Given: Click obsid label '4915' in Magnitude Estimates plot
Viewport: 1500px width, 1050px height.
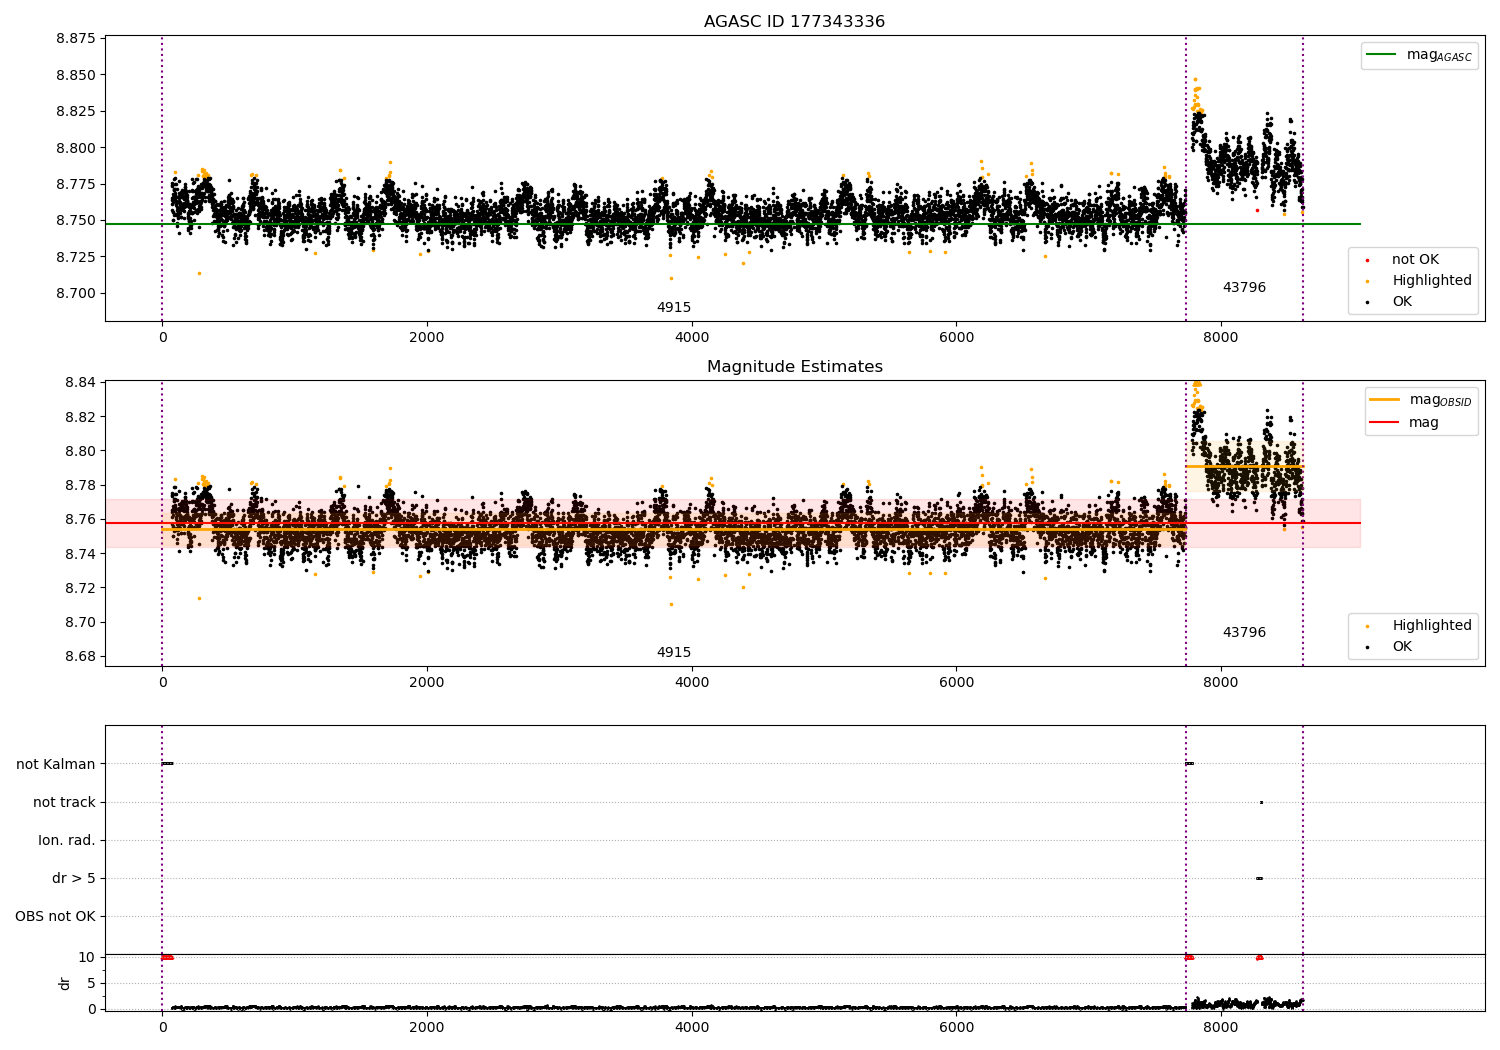Looking at the screenshot, I should 674,653.
